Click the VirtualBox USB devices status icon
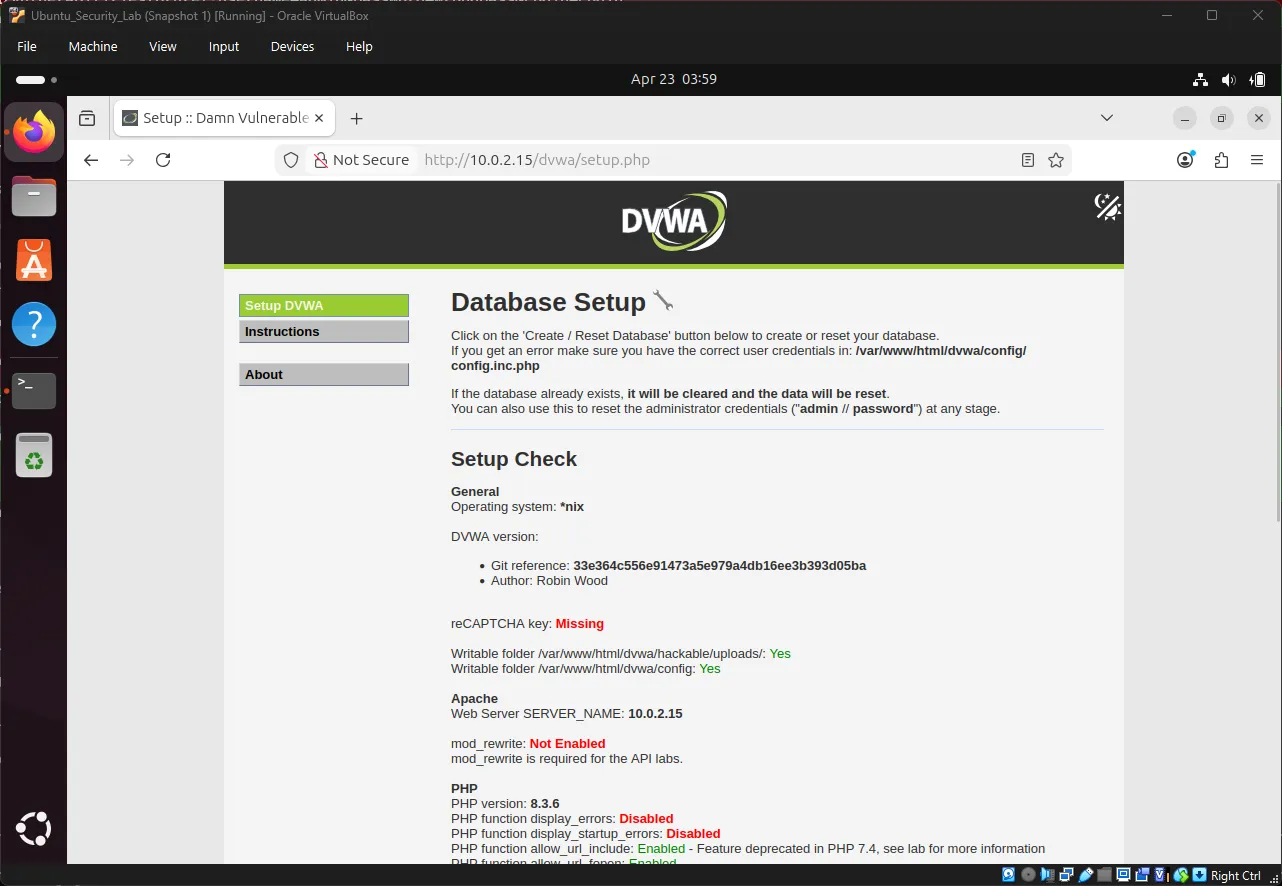The height and width of the screenshot is (886, 1282). (1084, 875)
